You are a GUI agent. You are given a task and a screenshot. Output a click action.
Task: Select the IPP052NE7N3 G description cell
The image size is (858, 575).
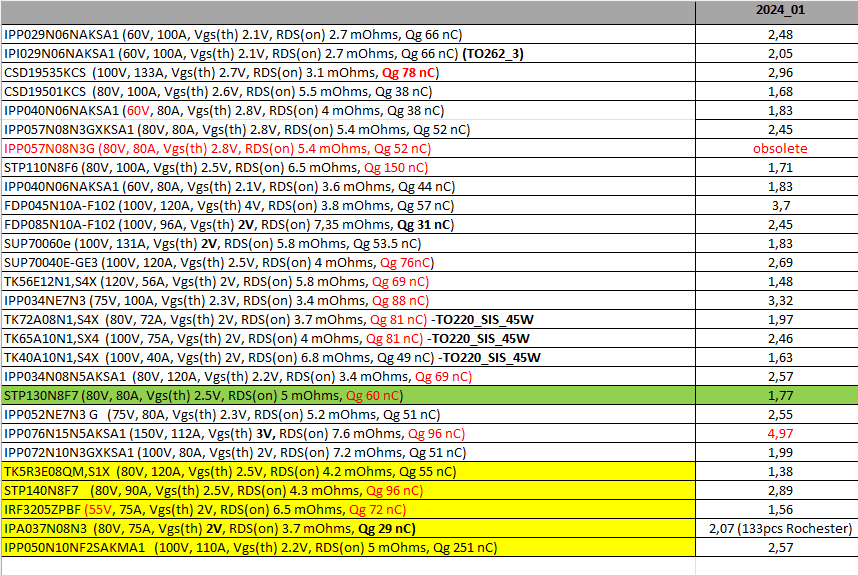pyautogui.click(x=349, y=415)
